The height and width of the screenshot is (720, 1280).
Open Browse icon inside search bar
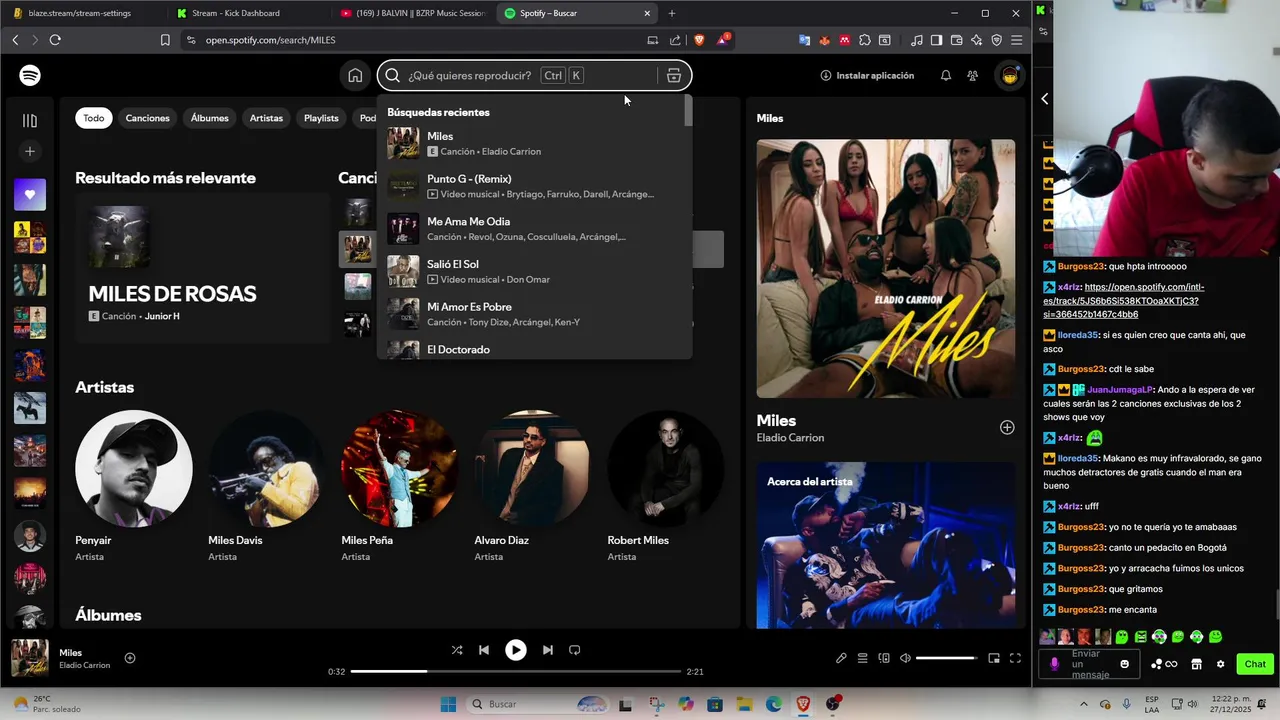(x=674, y=76)
